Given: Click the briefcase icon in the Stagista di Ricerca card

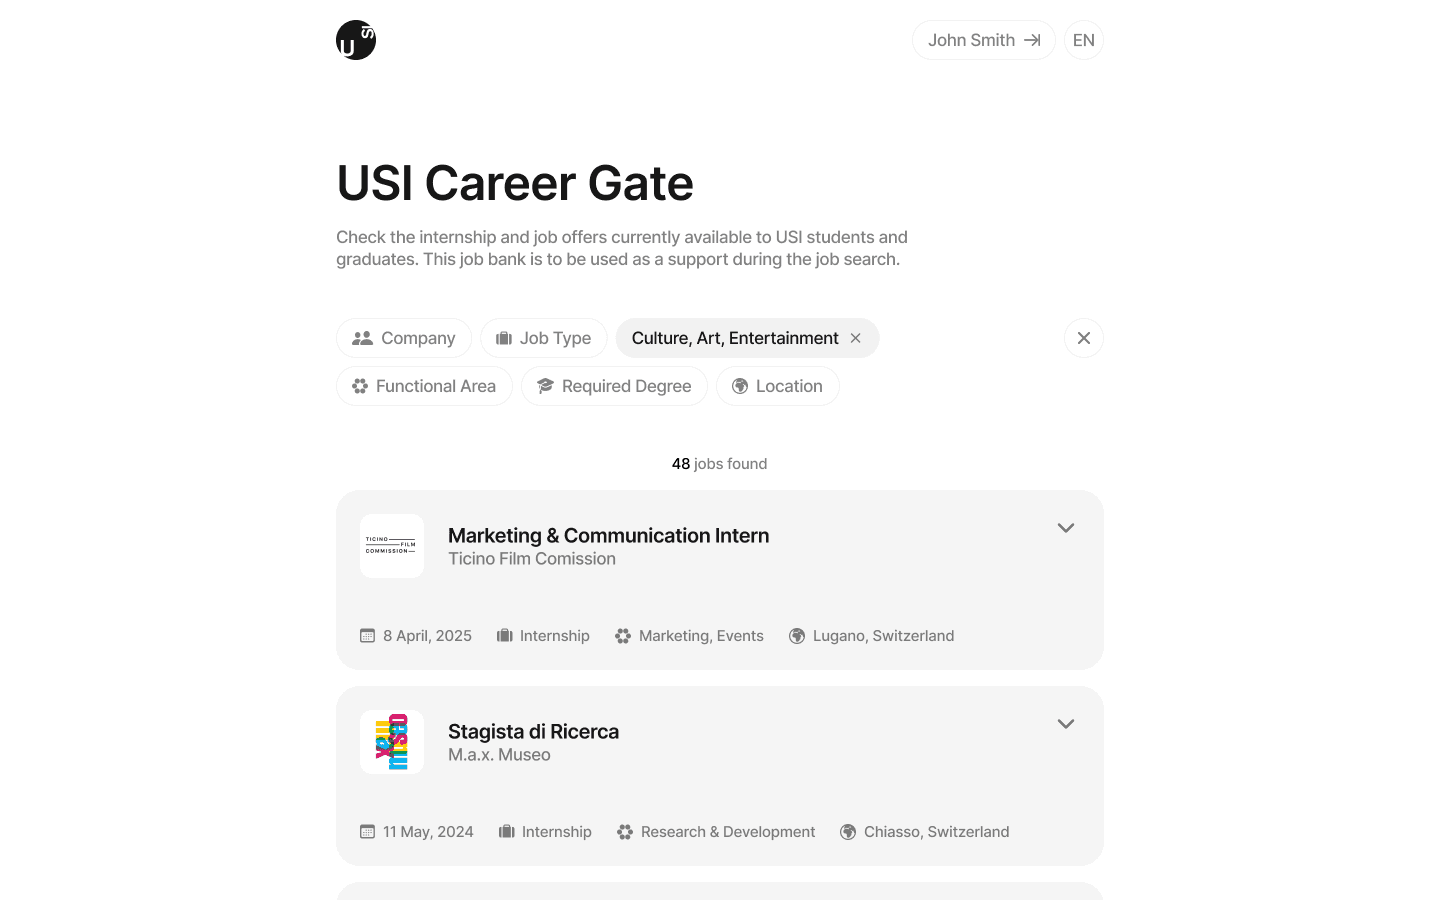Looking at the screenshot, I should 507,832.
